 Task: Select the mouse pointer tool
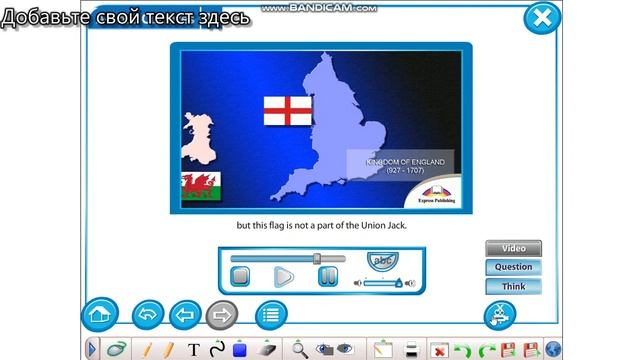(116, 350)
